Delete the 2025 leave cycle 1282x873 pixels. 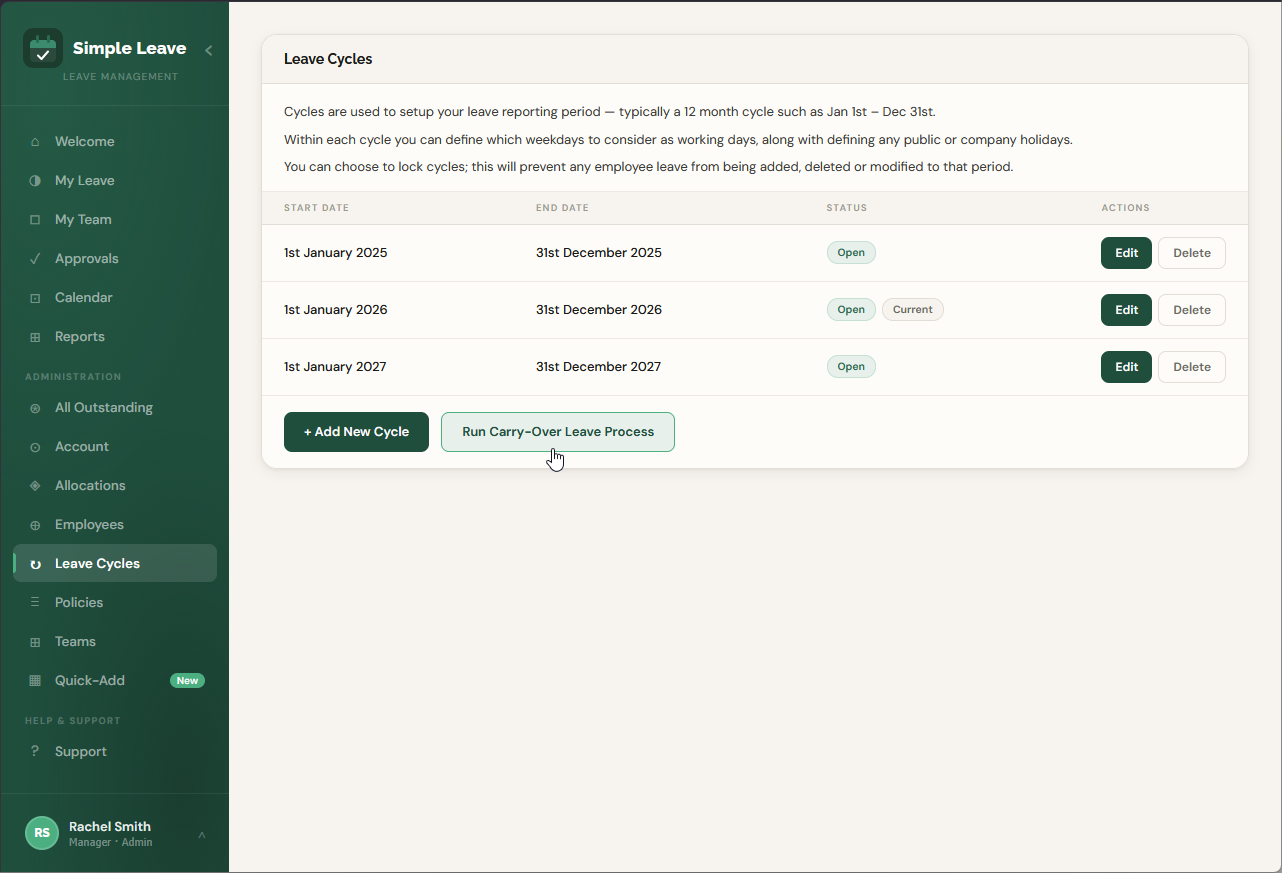[x=1192, y=253]
